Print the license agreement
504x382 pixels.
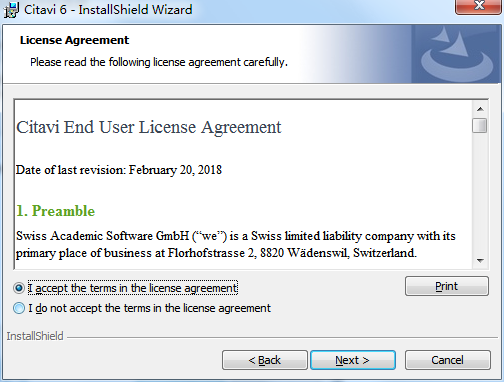point(447,286)
